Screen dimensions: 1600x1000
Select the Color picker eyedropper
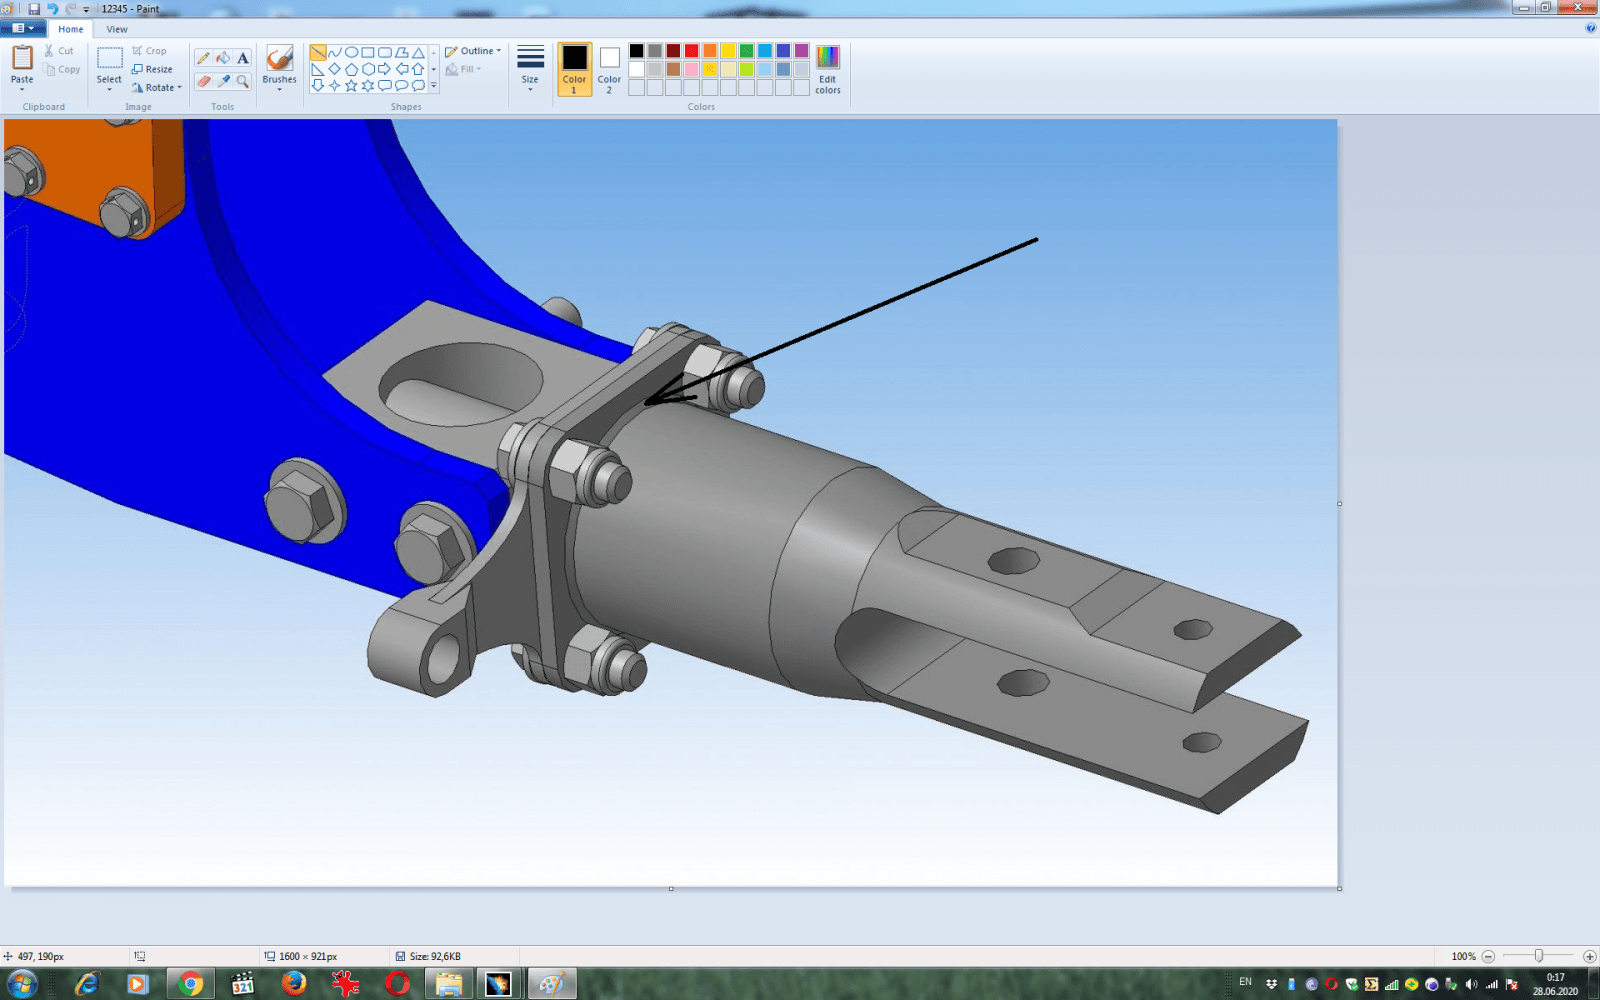point(223,81)
